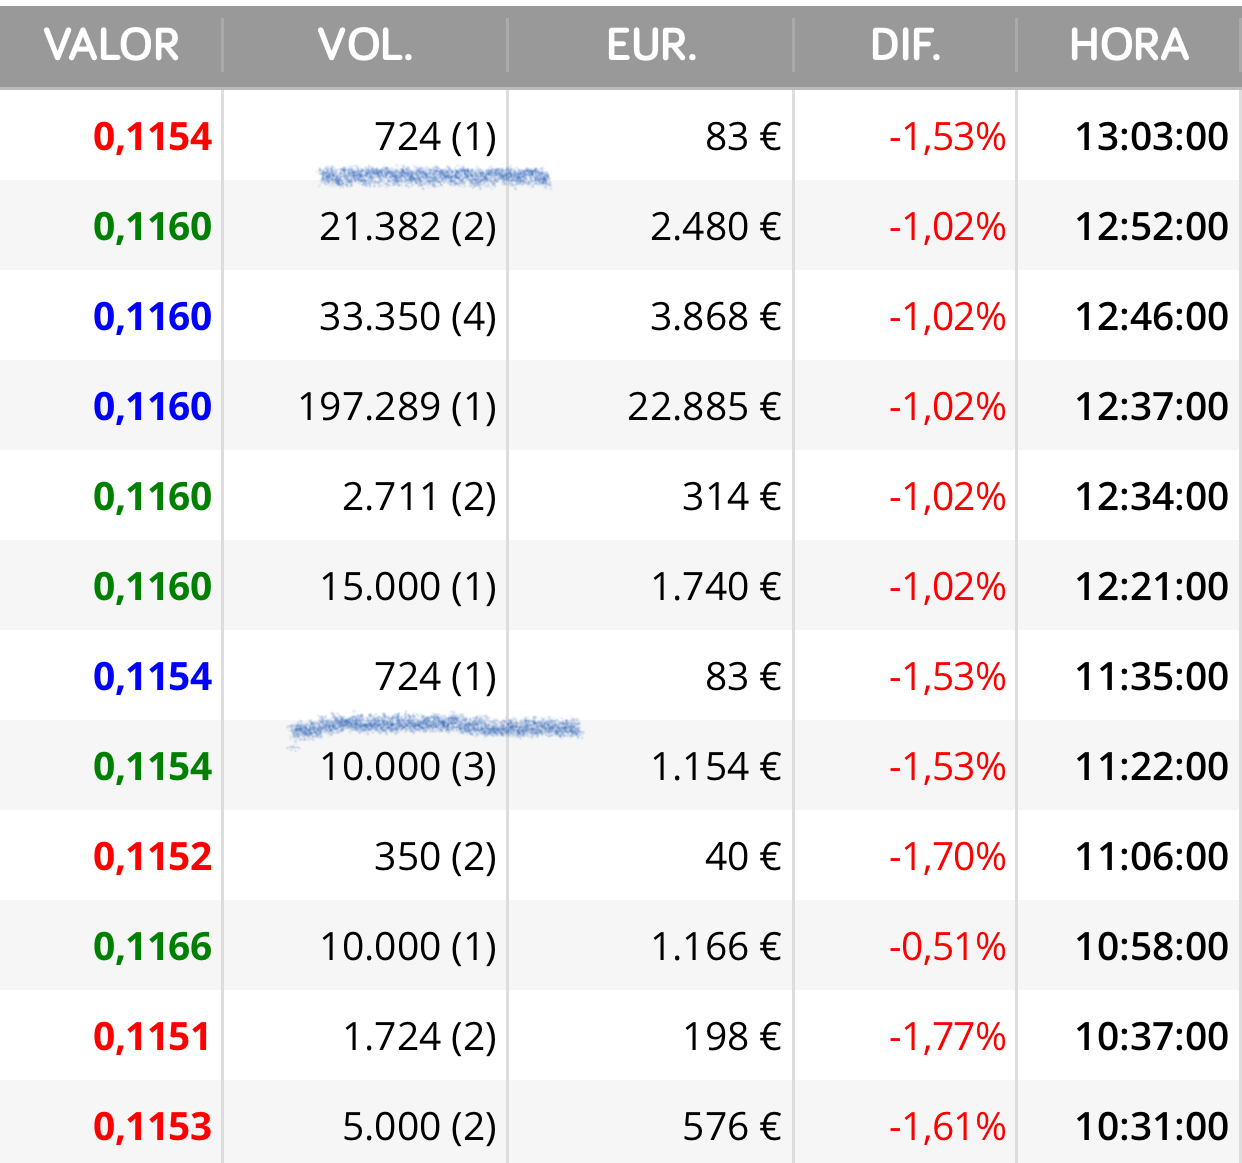The width and height of the screenshot is (1242, 1163).
Task: Select the 10:31:00 time cell
Action: click(1151, 1127)
